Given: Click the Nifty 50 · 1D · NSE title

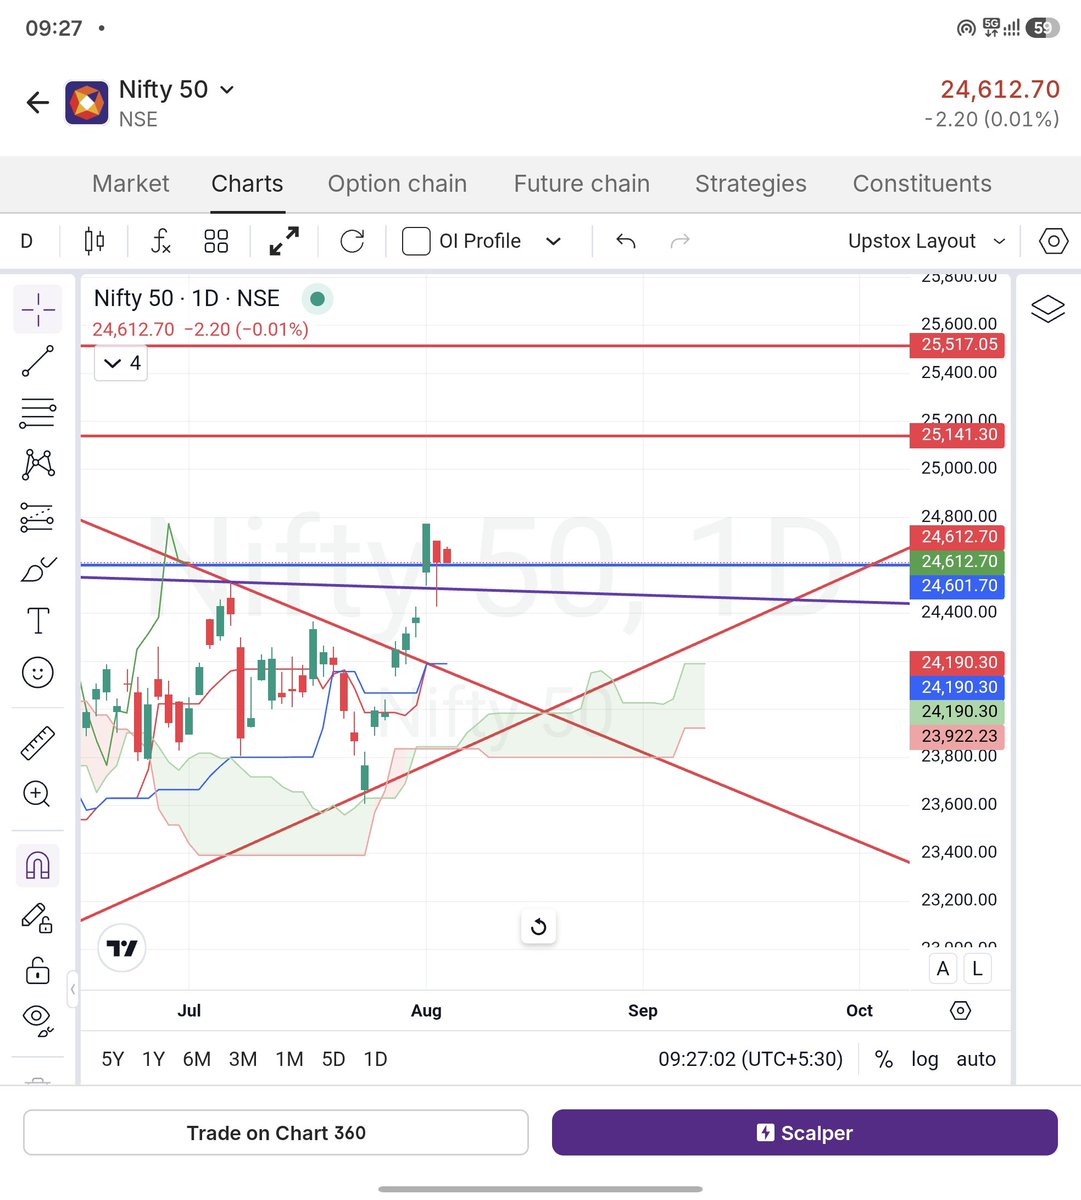Looking at the screenshot, I should [x=186, y=298].
